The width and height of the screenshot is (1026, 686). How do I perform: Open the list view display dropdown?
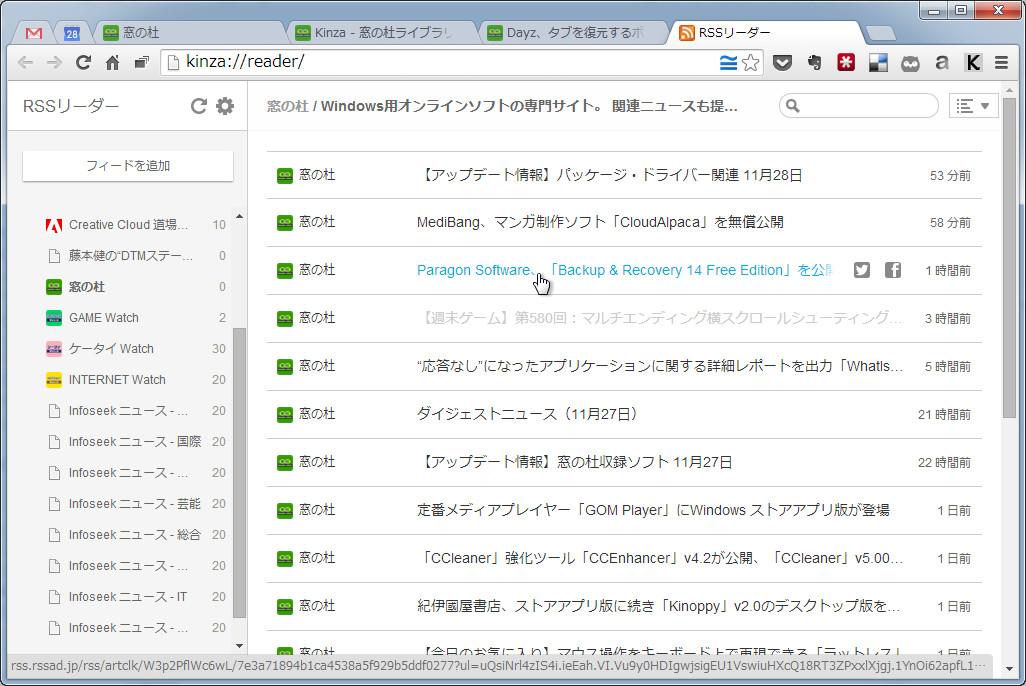click(x=972, y=106)
